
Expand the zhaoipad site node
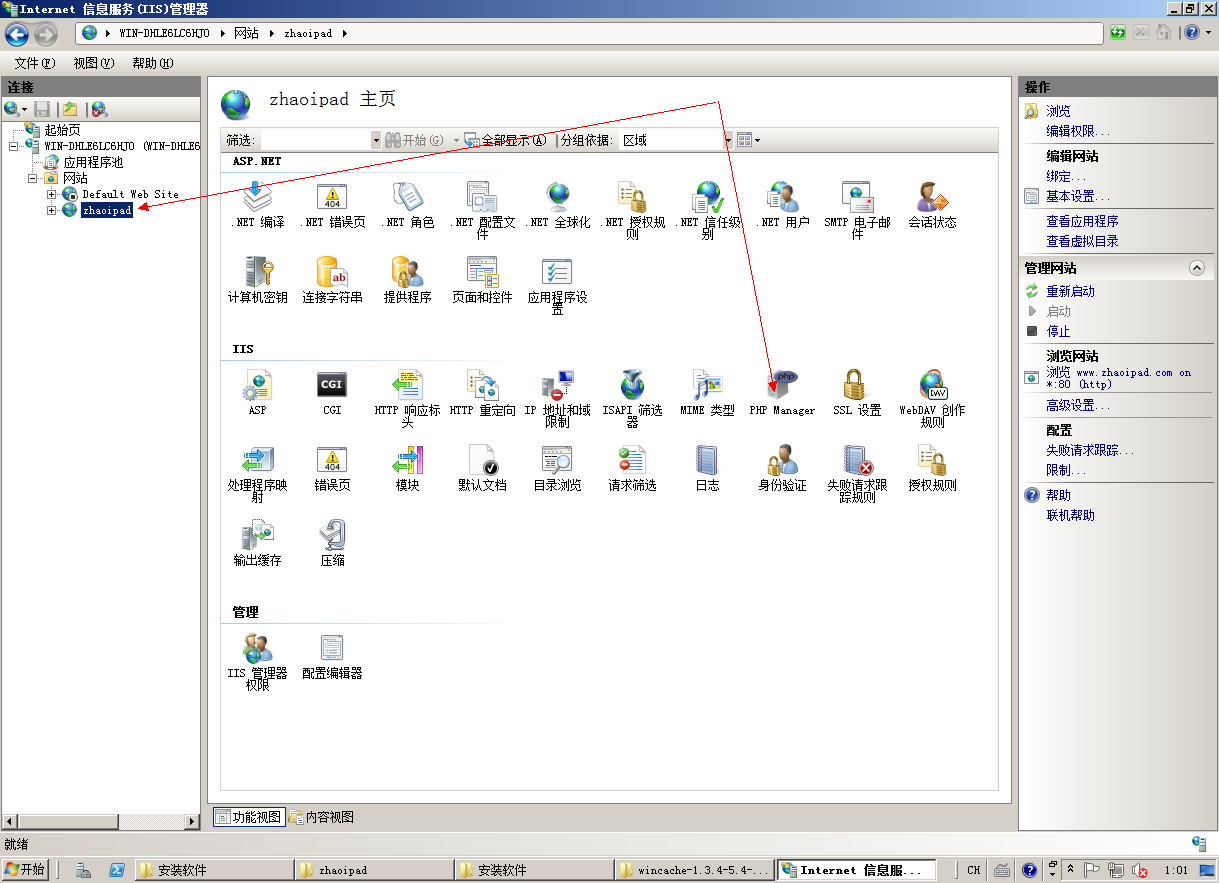(x=52, y=210)
